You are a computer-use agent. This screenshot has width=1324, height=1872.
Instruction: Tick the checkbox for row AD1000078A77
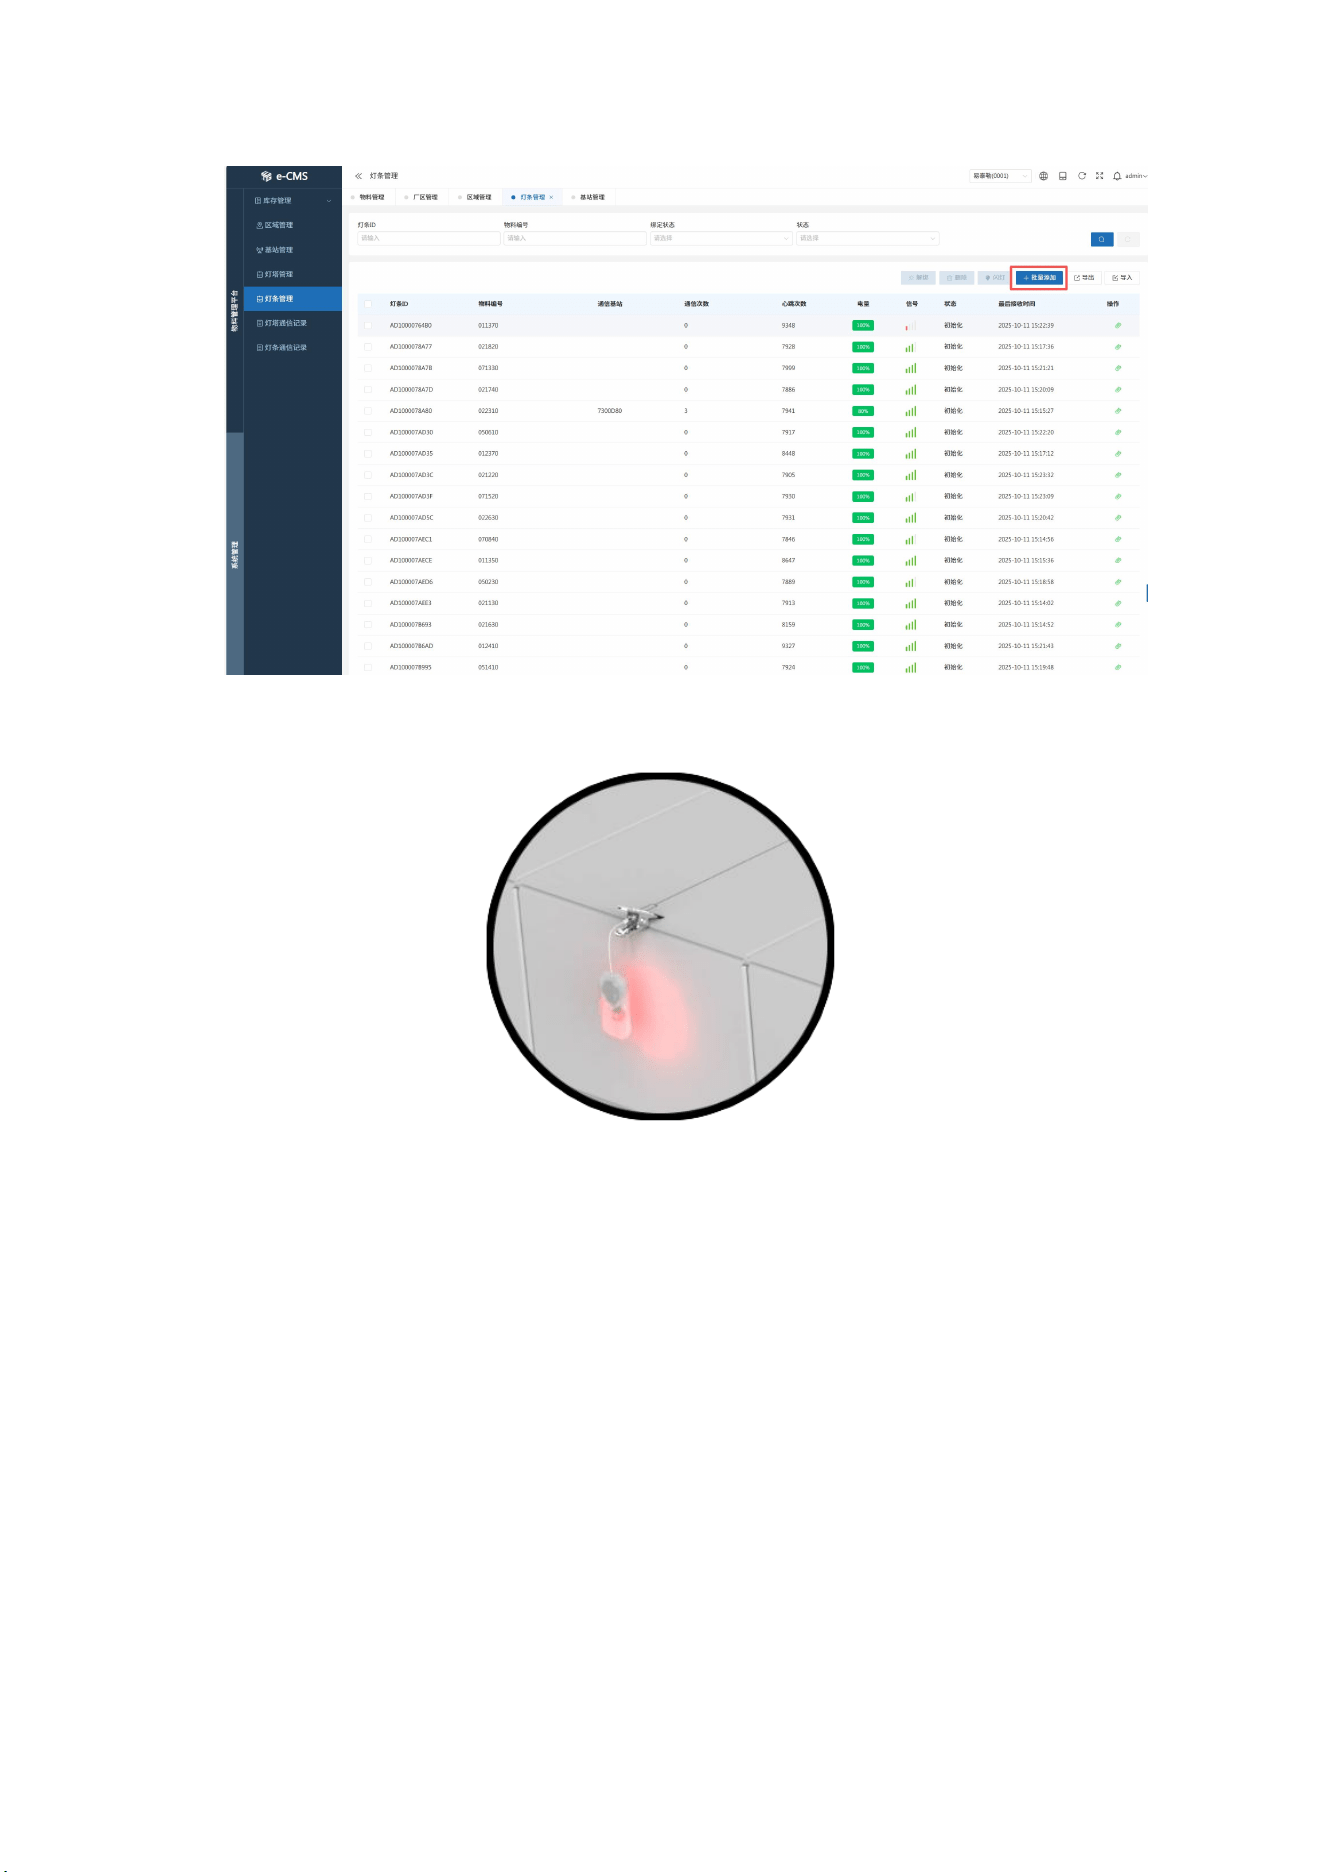(368, 347)
